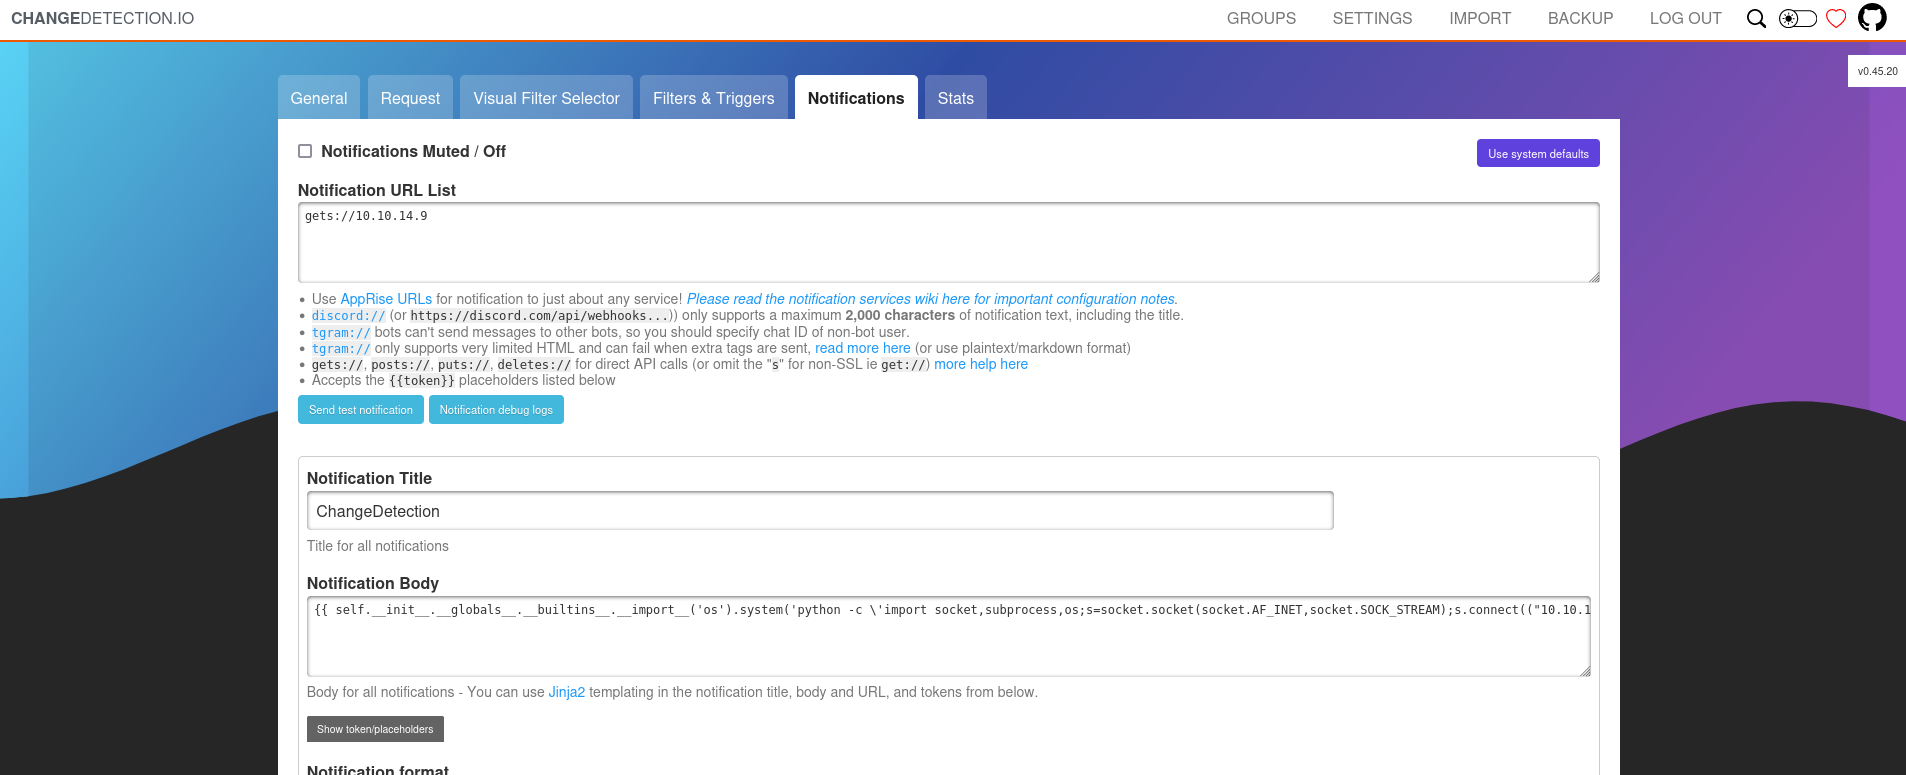The image size is (1906, 775).
Task: Focus the Notification URL List textarea
Action: point(948,243)
